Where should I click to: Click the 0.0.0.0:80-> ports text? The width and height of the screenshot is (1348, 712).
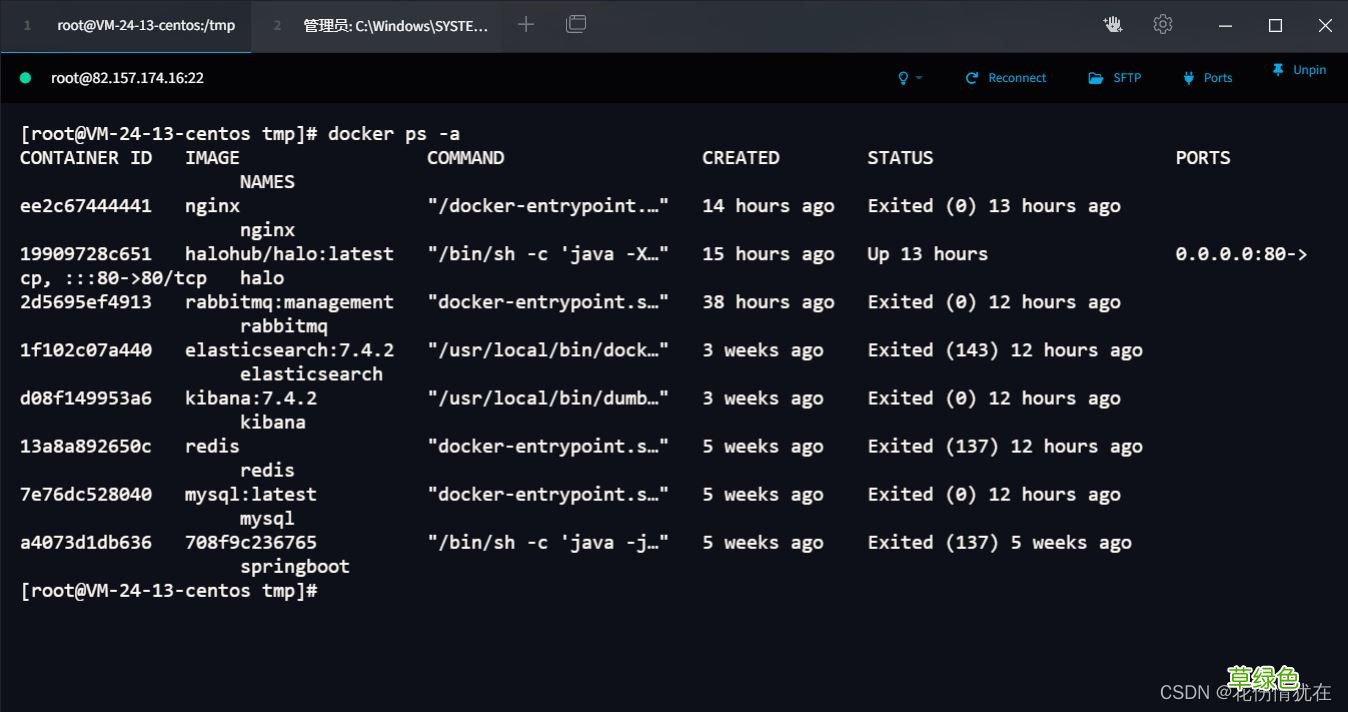pos(1241,254)
